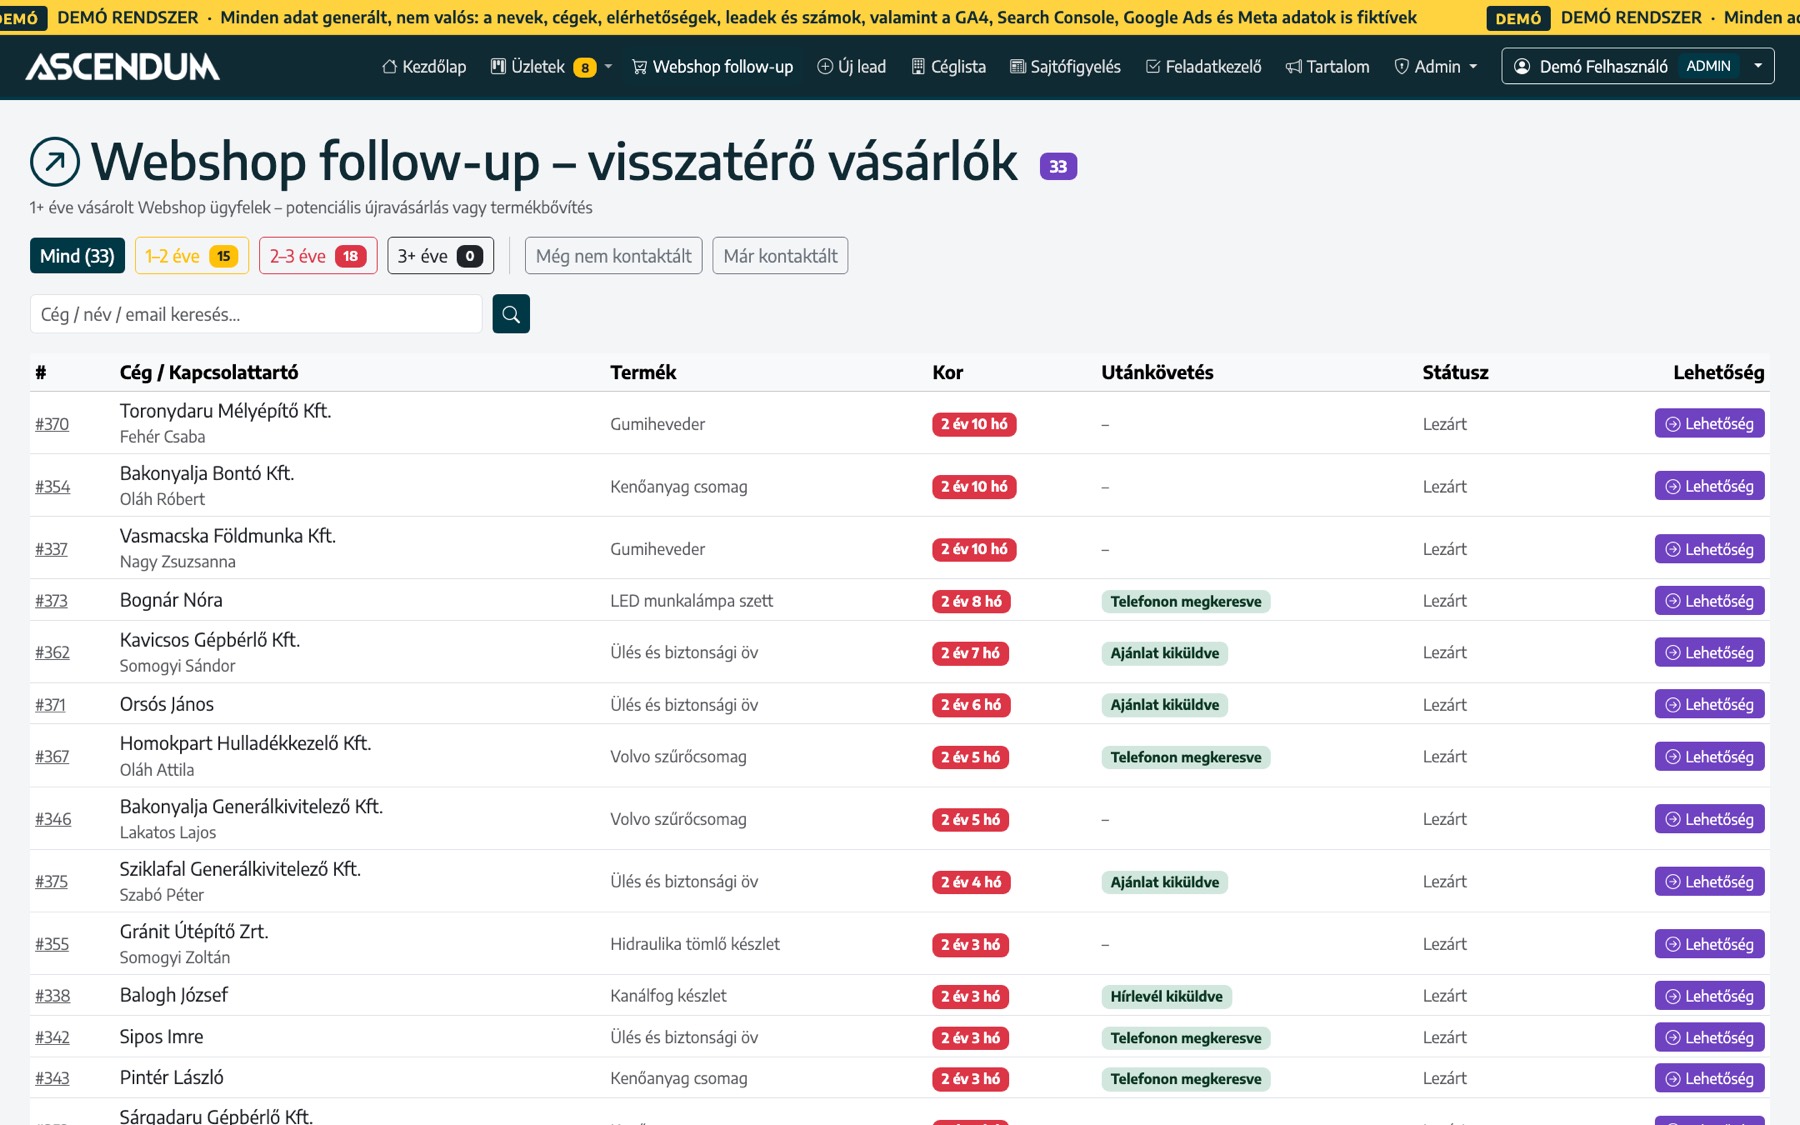This screenshot has height=1125, width=1800.
Task: Open the Üzletek menu item
Action: pyautogui.click(x=542, y=67)
